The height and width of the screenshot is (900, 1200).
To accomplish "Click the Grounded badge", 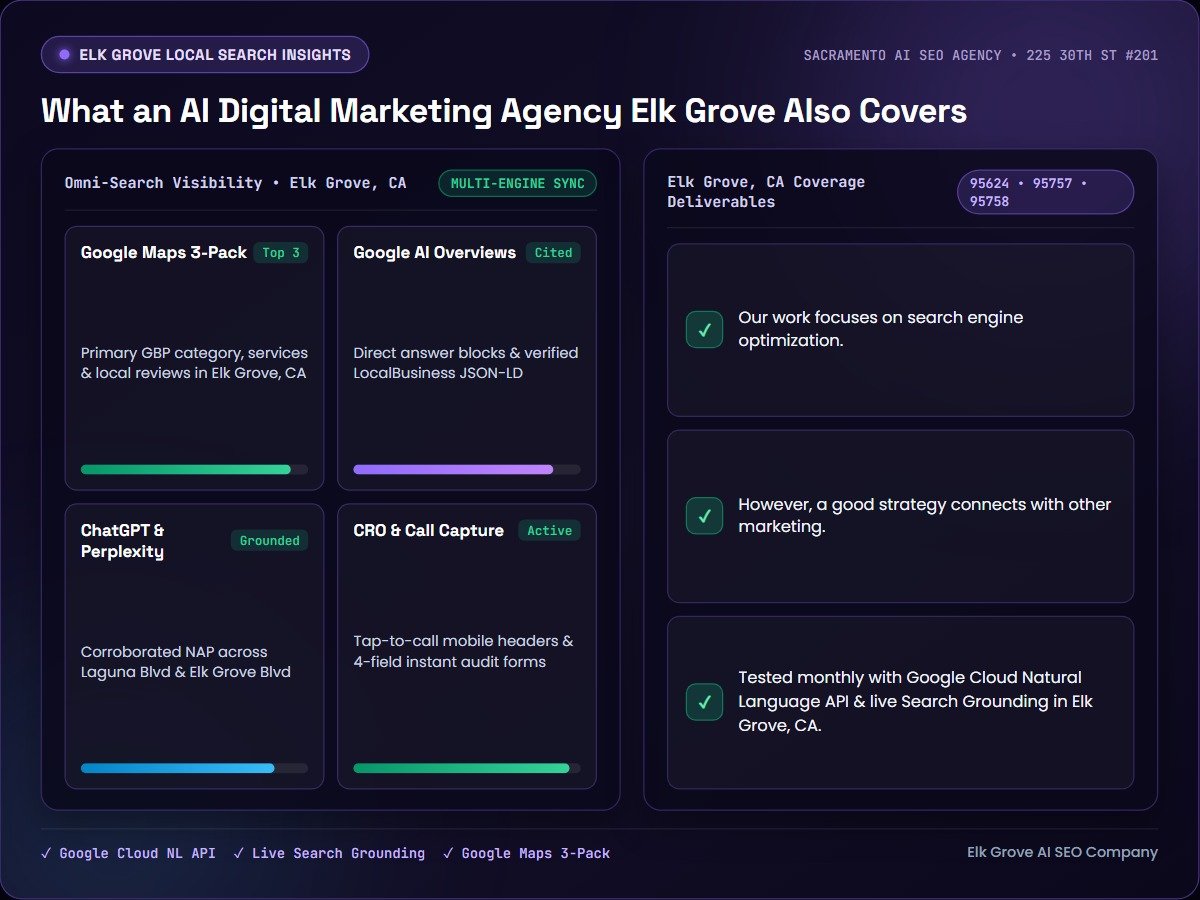I will [x=270, y=540].
